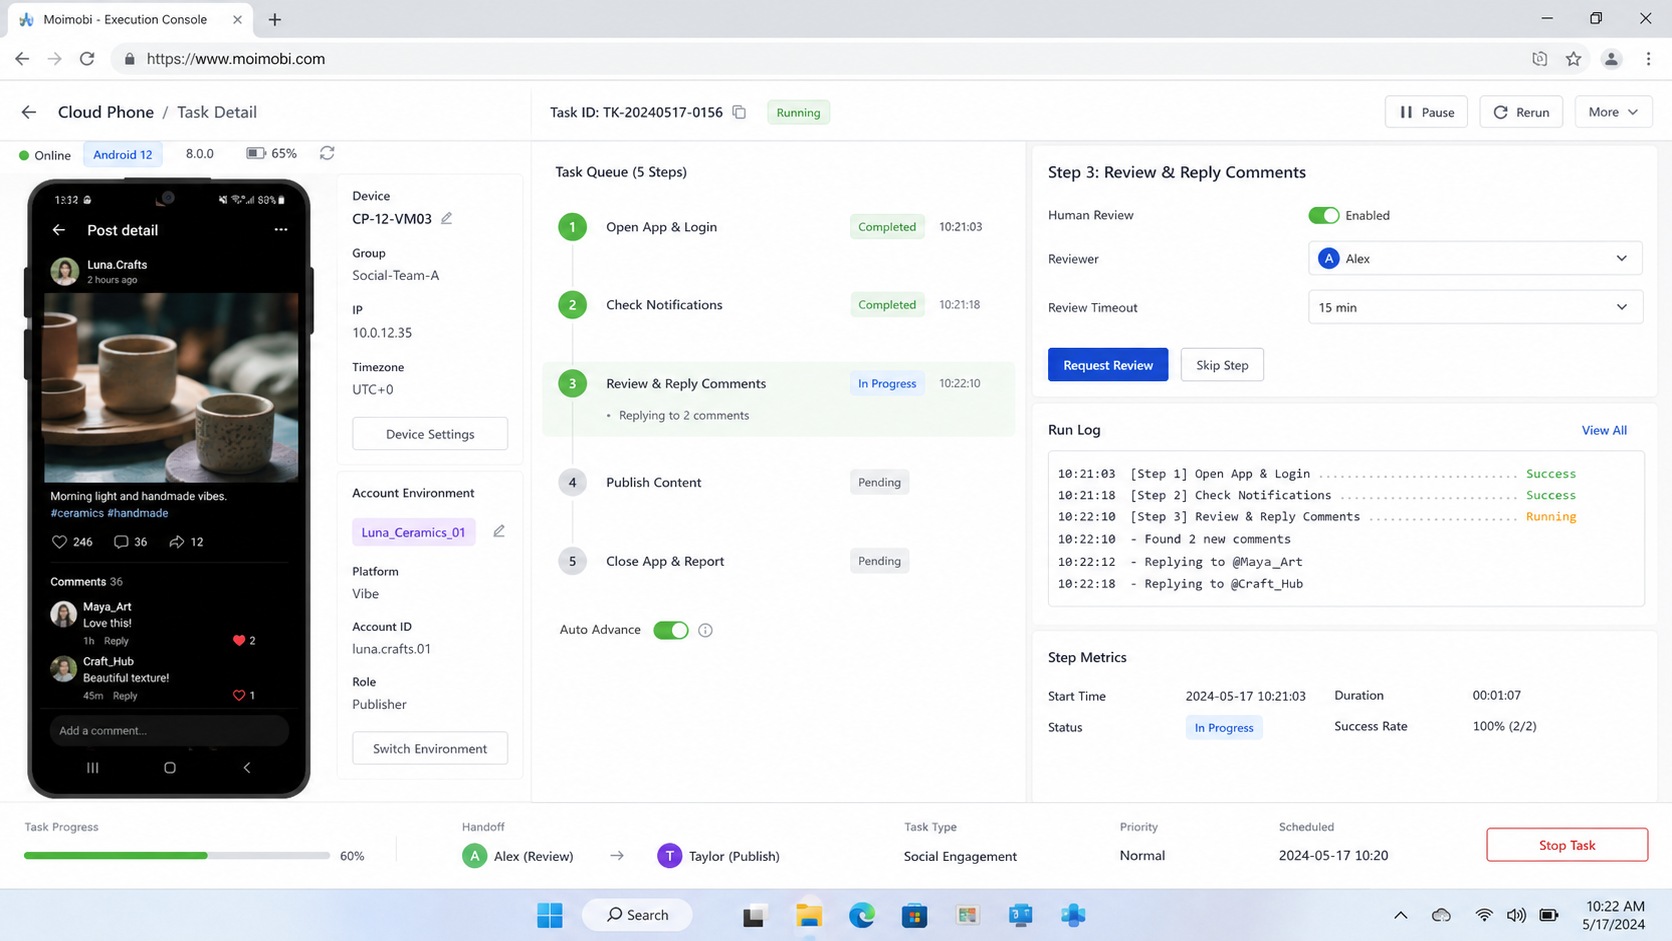The width and height of the screenshot is (1672, 941).
Task: Like the post with 246 hearts
Action: (59, 542)
